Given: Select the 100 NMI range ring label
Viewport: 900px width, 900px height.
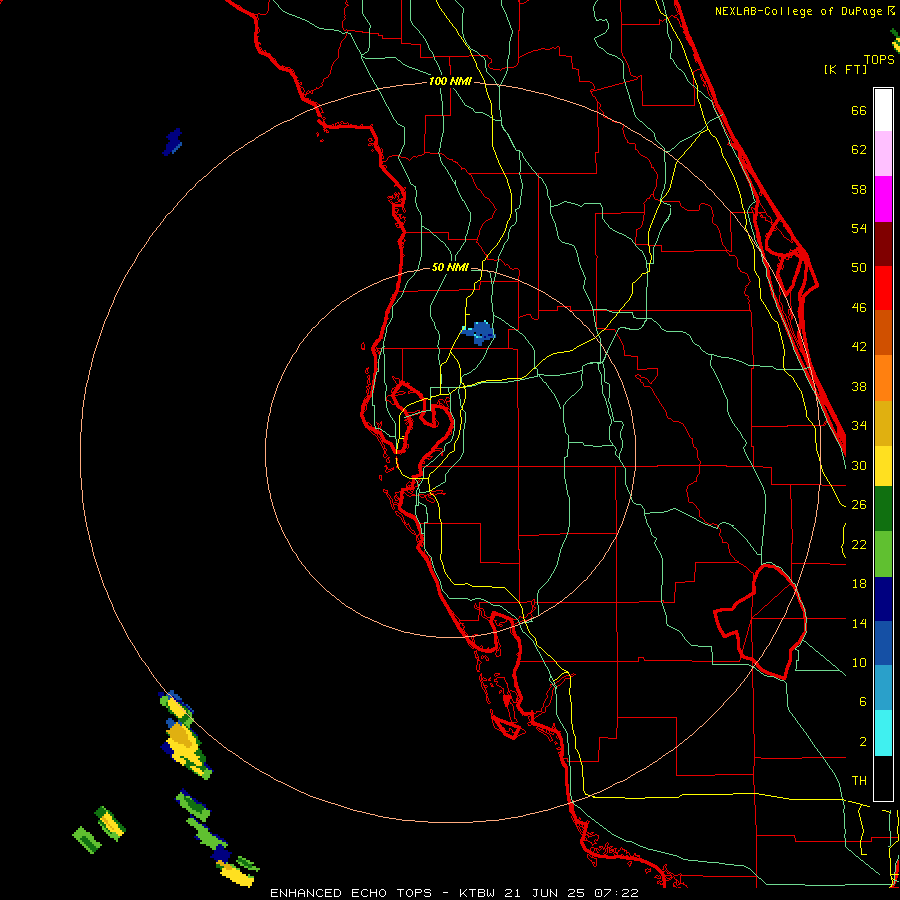Looking at the screenshot, I should [x=450, y=81].
